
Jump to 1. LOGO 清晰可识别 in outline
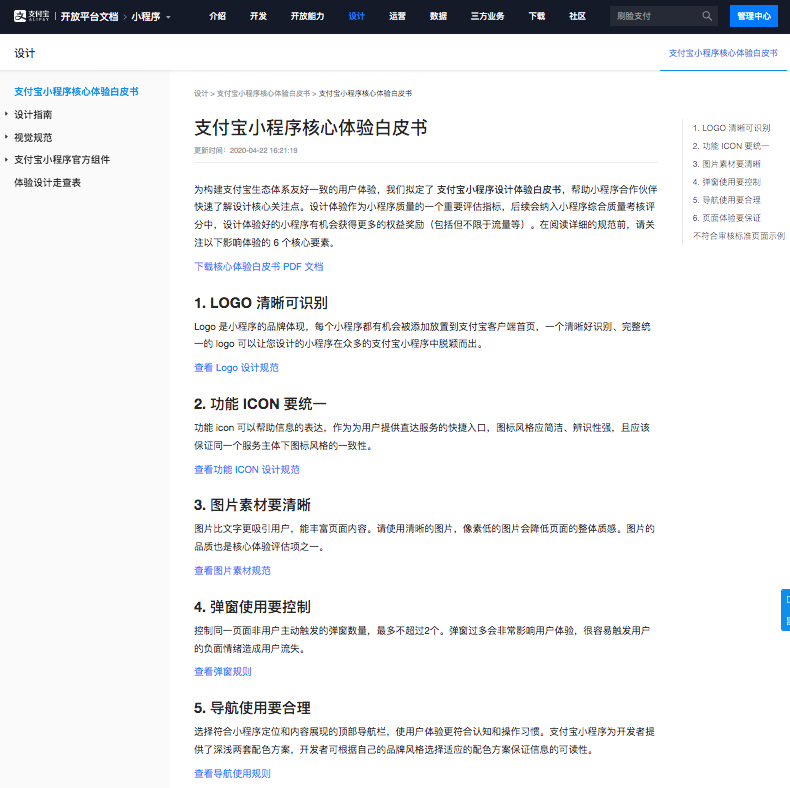pos(731,128)
